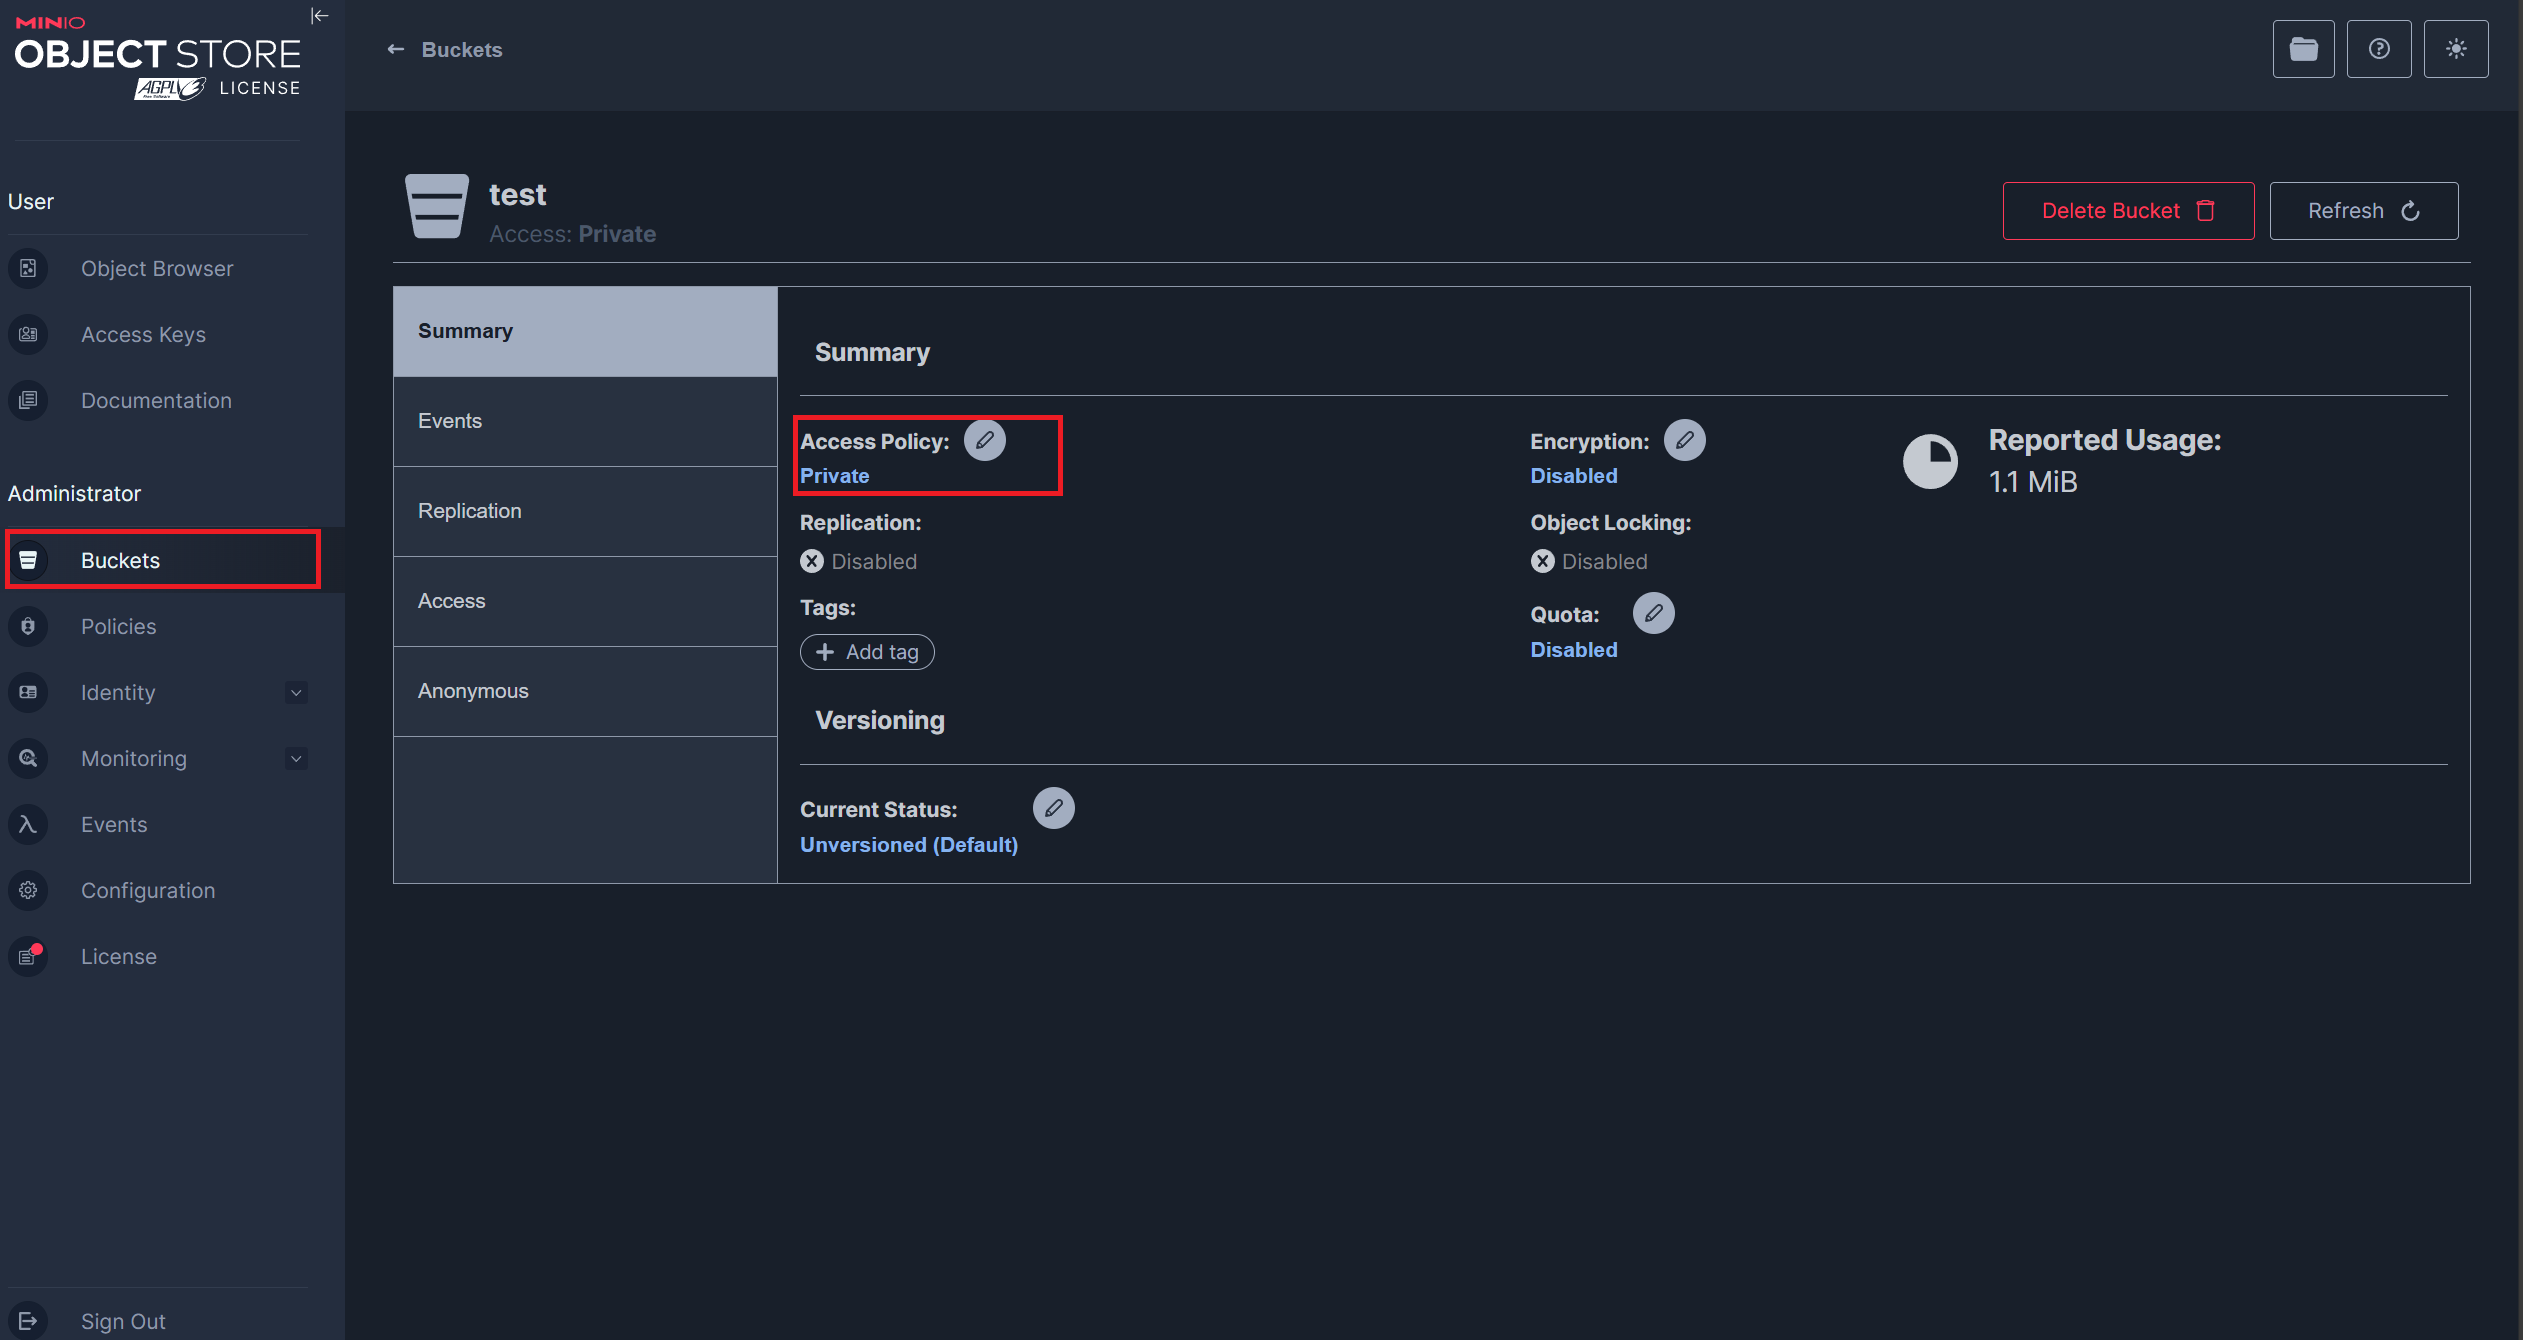The height and width of the screenshot is (1340, 2523).
Task: Click the test bucket name heading
Action: click(517, 194)
